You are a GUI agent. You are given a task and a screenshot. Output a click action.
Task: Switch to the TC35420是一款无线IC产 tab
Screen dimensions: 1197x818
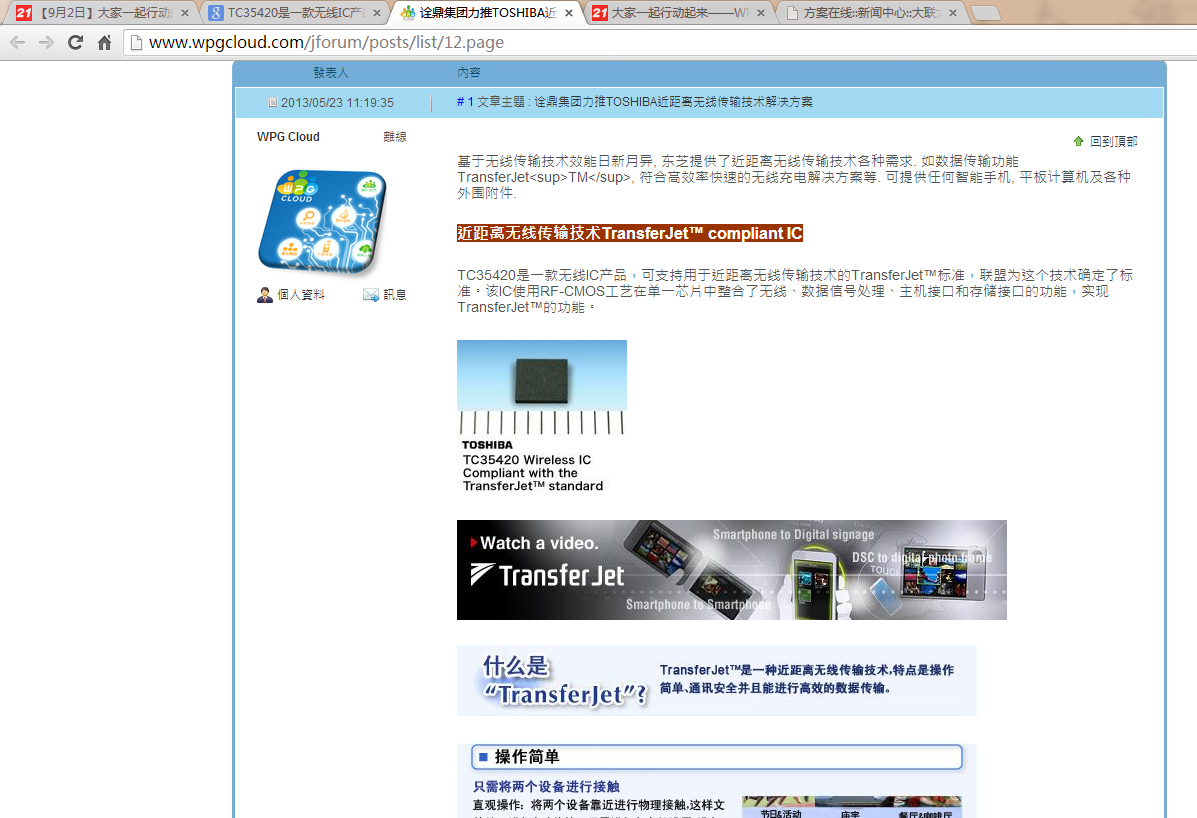[295, 13]
